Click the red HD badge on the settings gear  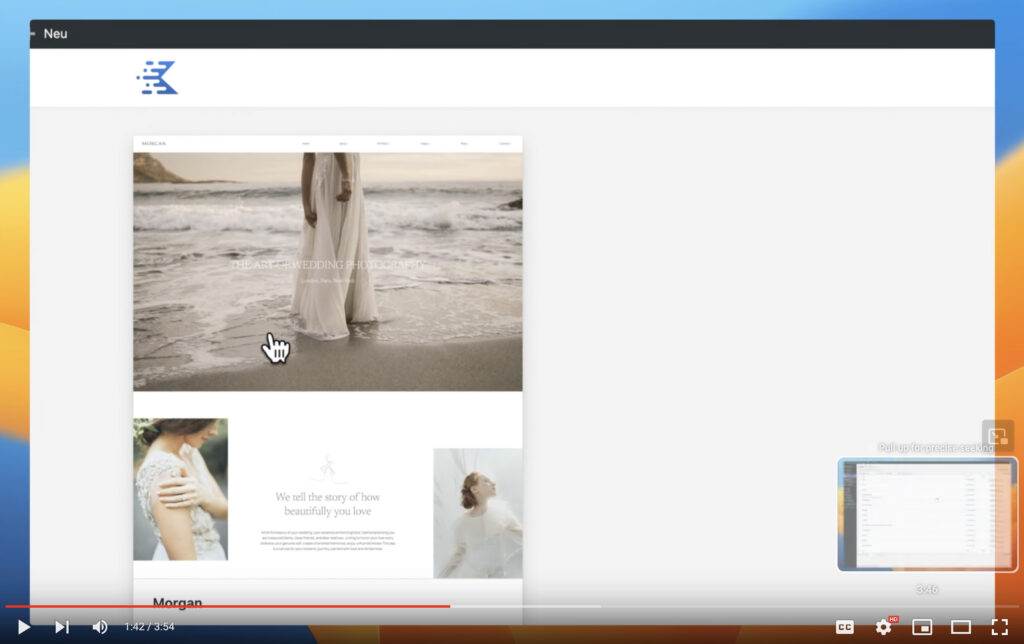point(892,620)
